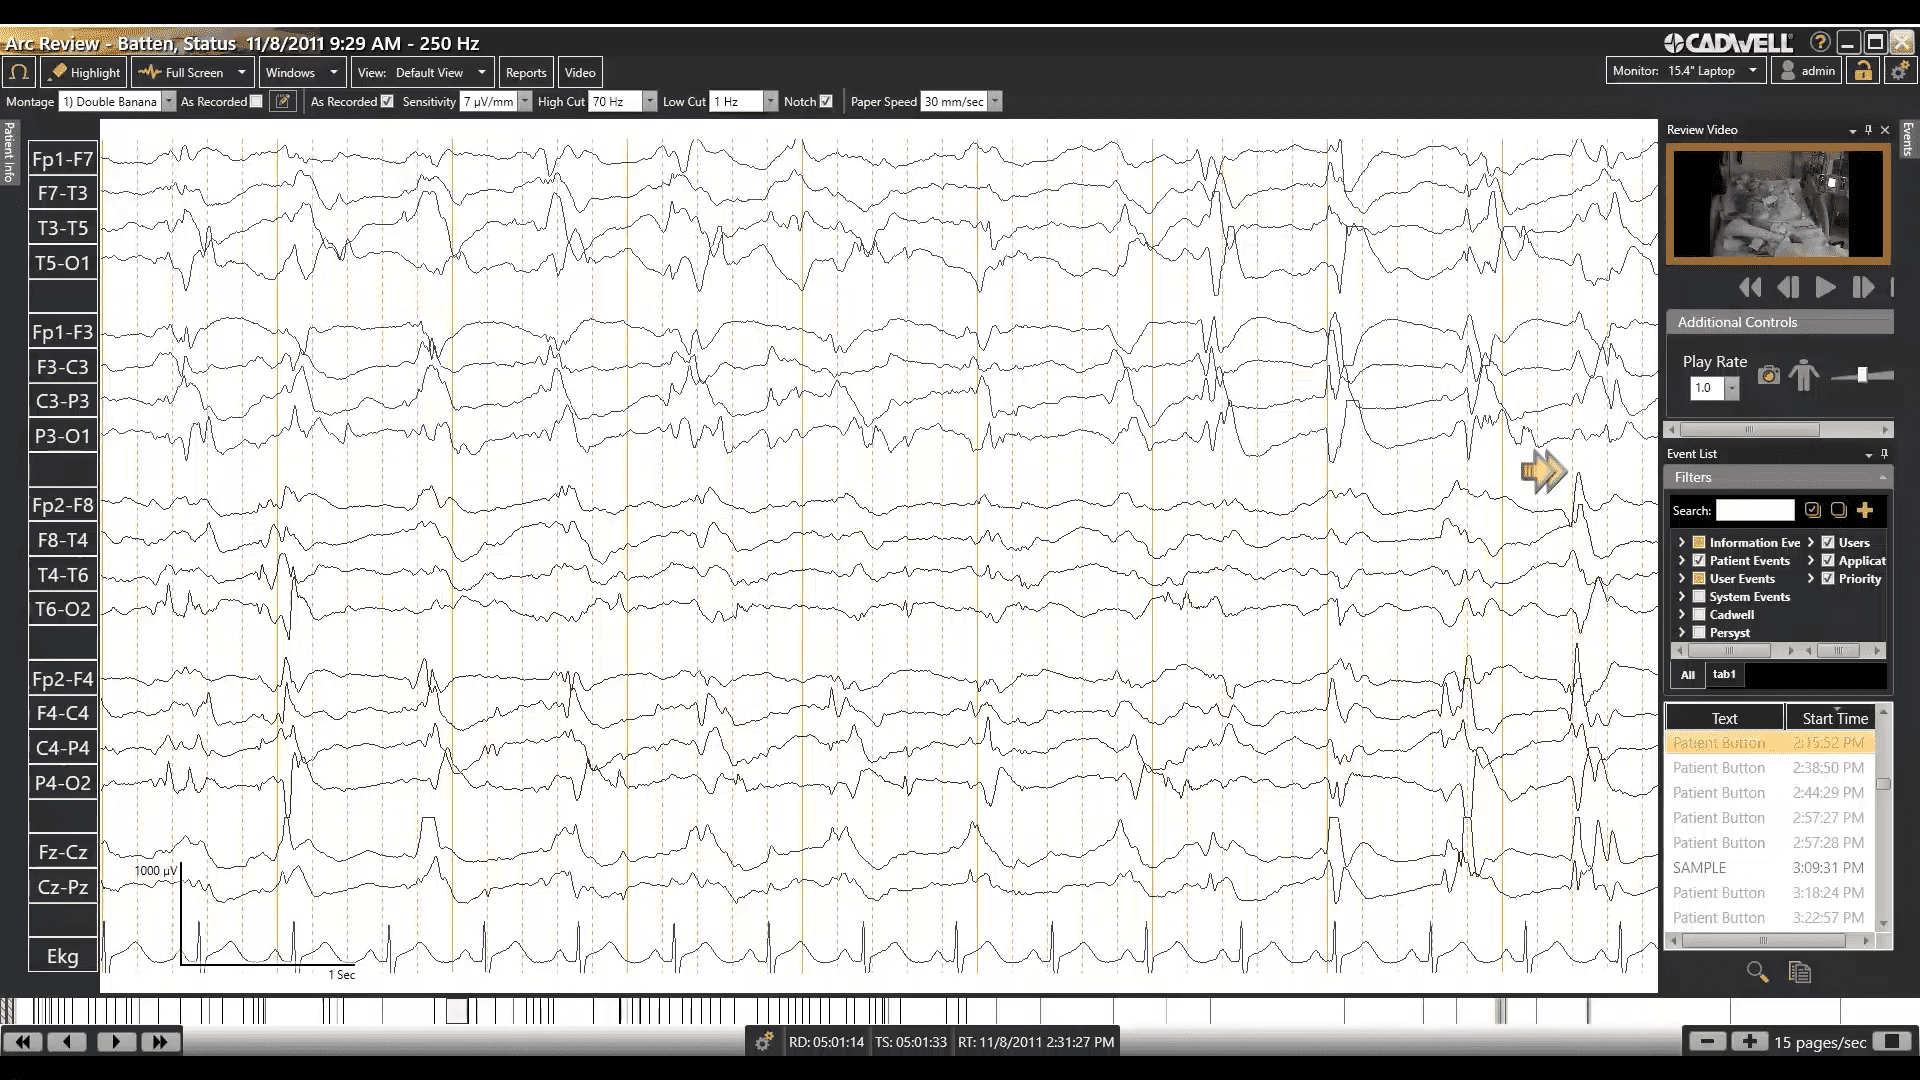Add a new filter with the plus icon

point(1866,510)
